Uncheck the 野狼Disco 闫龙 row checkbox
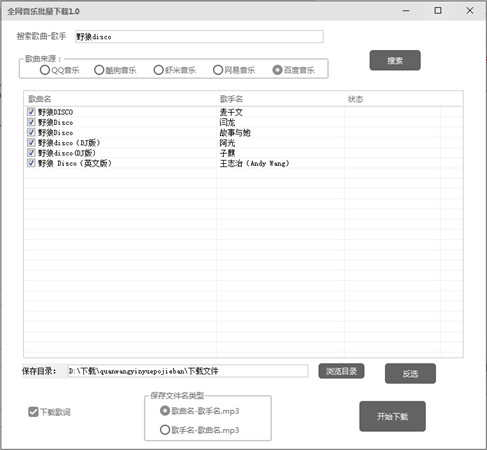The image size is (487, 450). coord(31,122)
